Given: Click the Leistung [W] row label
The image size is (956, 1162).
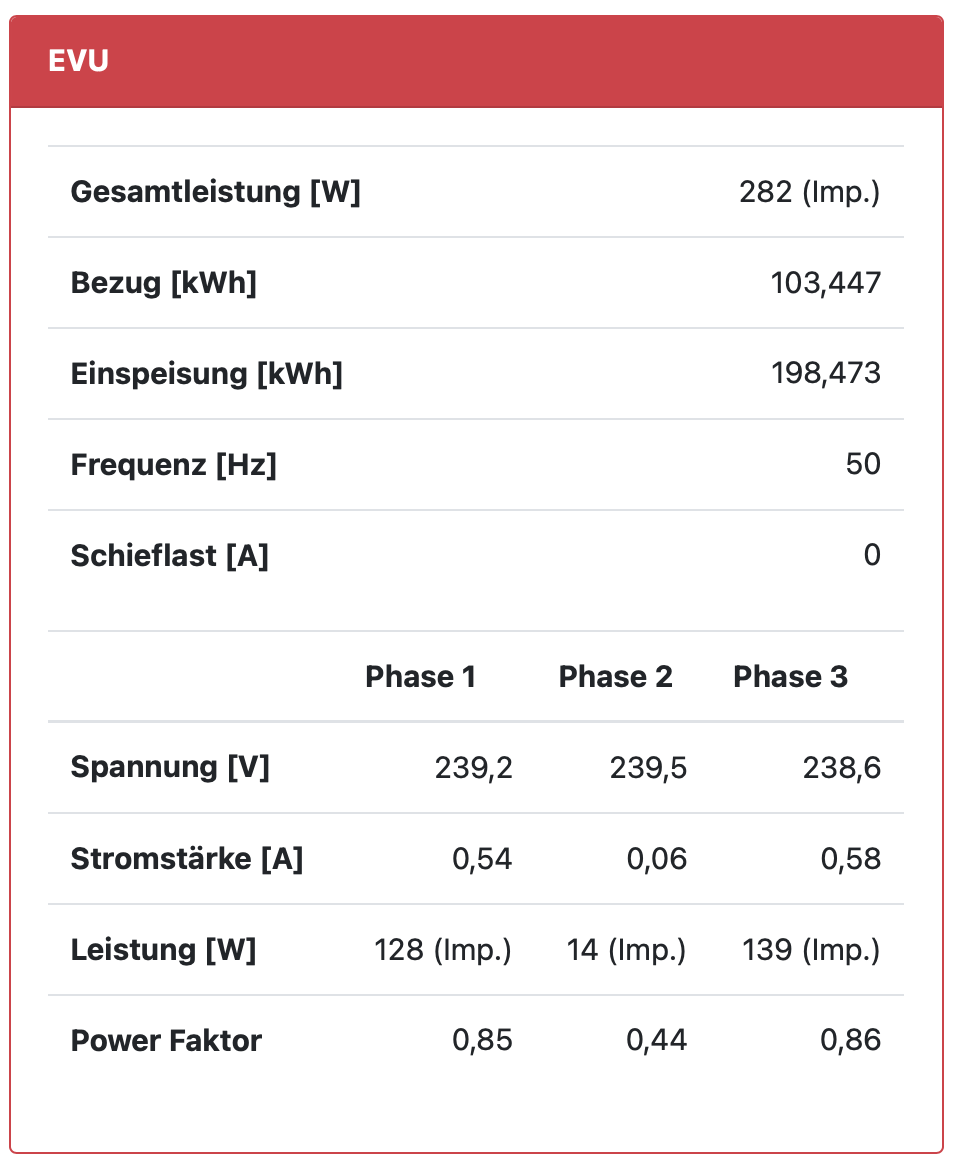Looking at the screenshot, I should coord(163,950).
